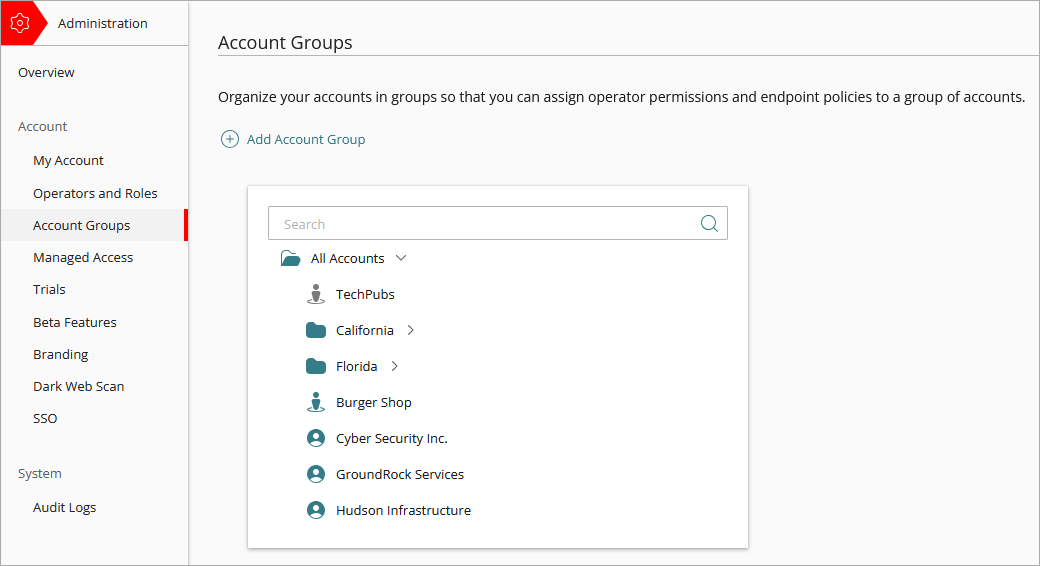Click the plus icon for Add Account Group
Screen dimensions: 1040x566
tap(230, 139)
